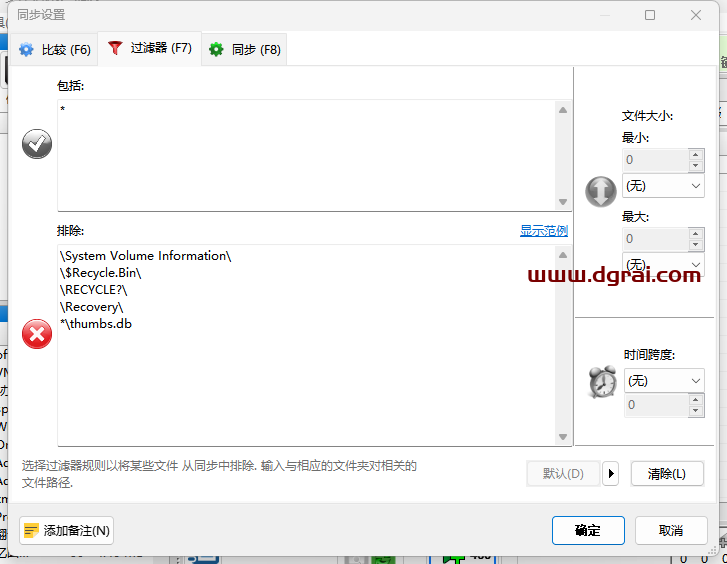Image resolution: width=727 pixels, height=564 pixels.
Task: Increase the 最小 file size value
Action: click(695, 154)
